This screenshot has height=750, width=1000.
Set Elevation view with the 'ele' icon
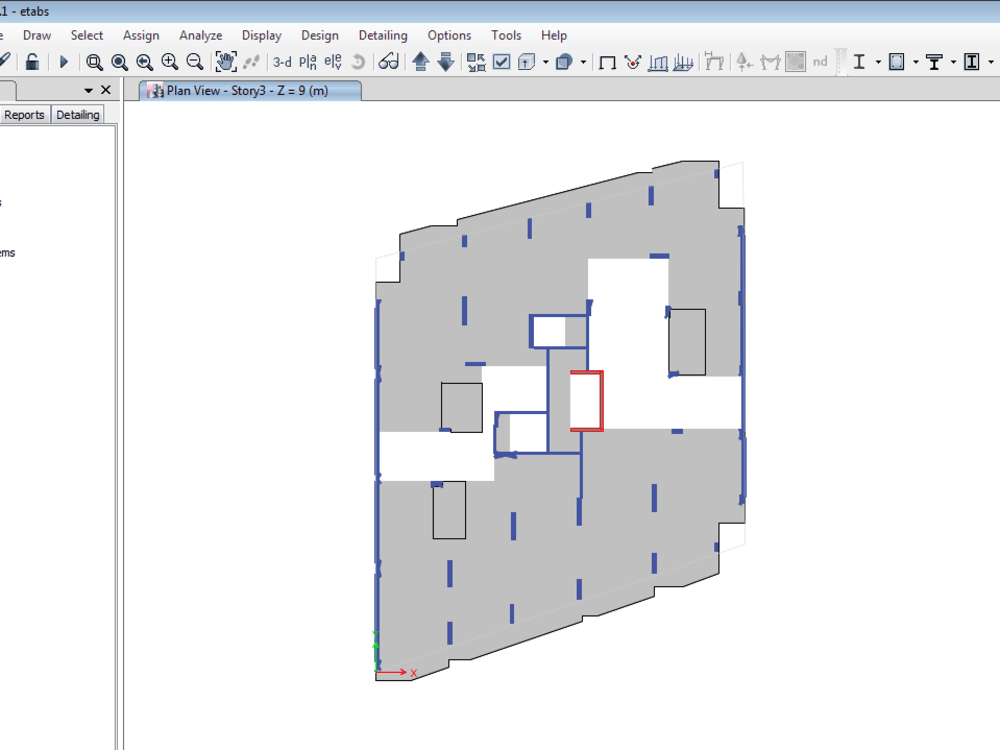(333, 62)
